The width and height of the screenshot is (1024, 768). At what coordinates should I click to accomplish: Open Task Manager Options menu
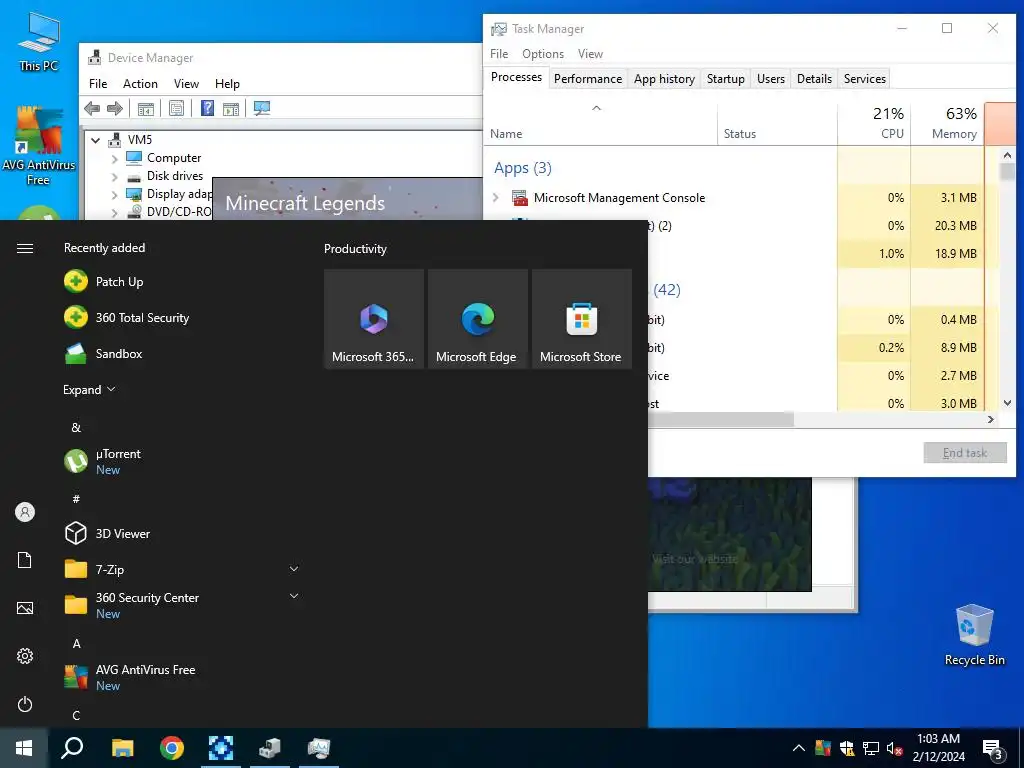pyautogui.click(x=543, y=54)
